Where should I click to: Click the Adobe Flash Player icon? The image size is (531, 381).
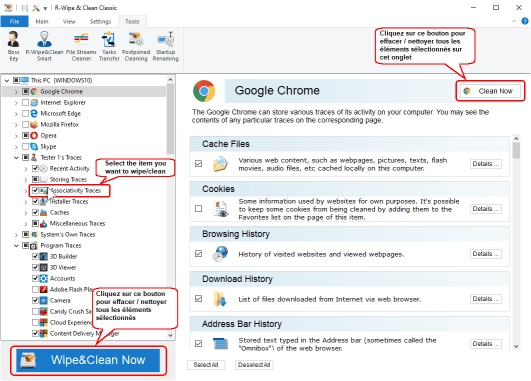43,290
